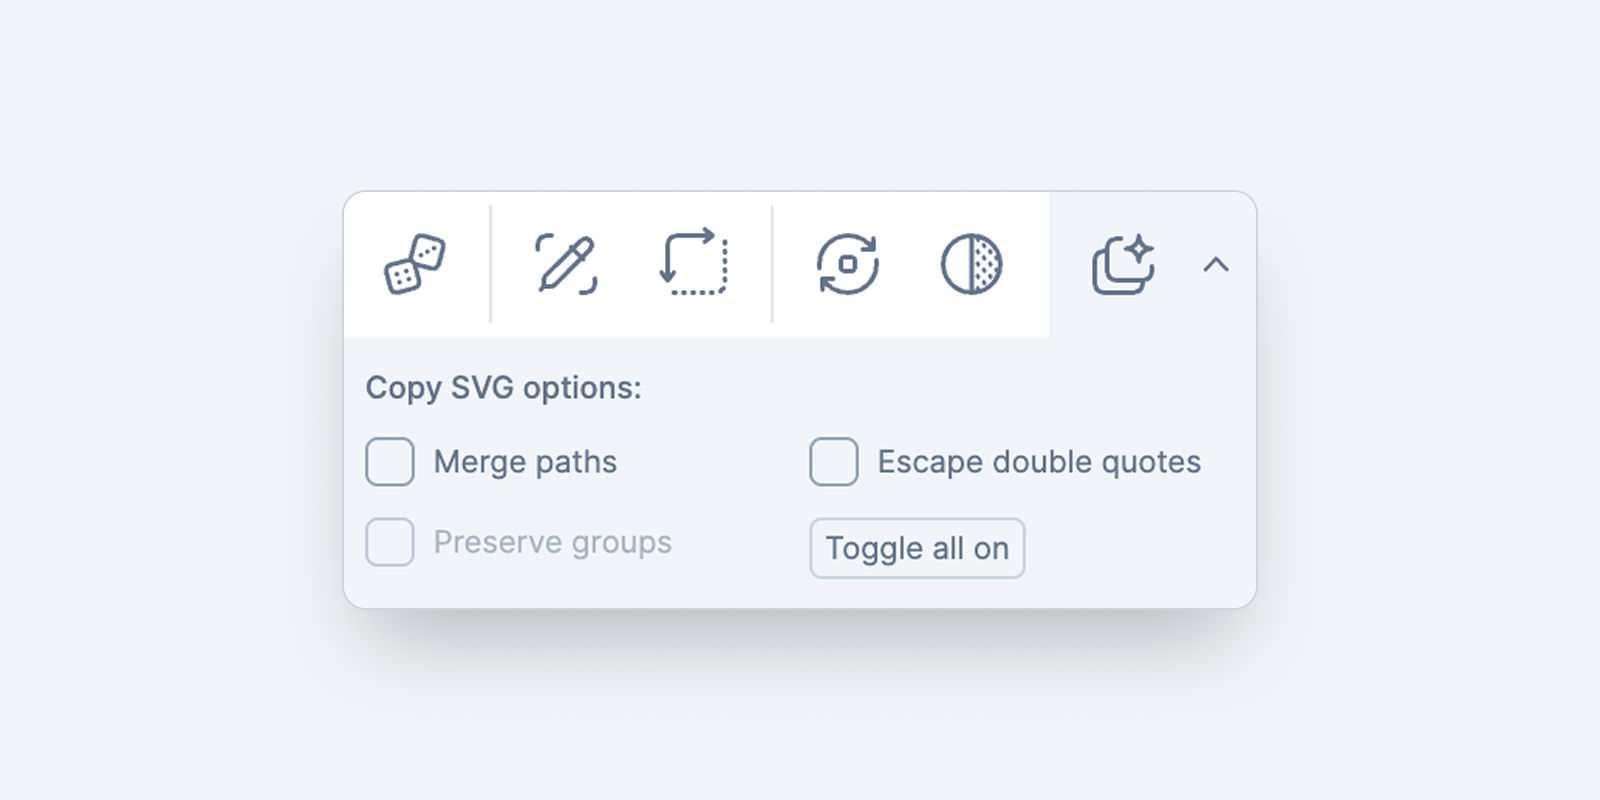Click Toggle all on to enable options
1600x800 pixels.
click(x=917, y=548)
